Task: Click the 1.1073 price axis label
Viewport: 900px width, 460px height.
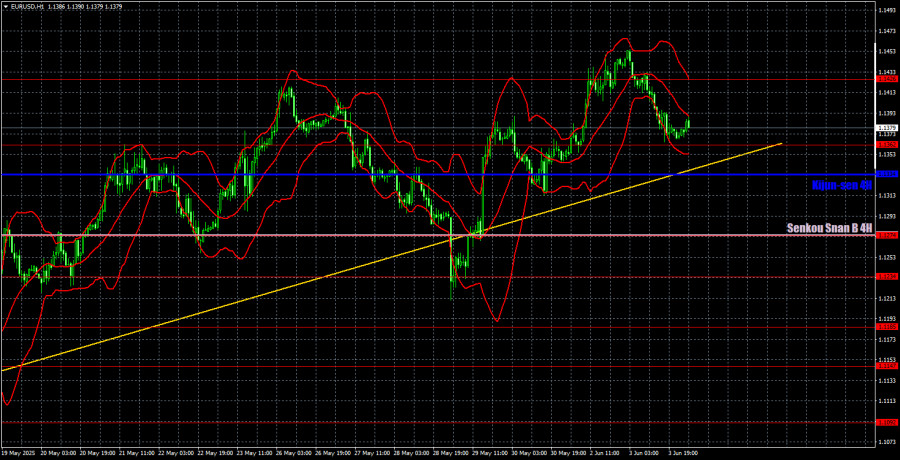Action: point(887,442)
